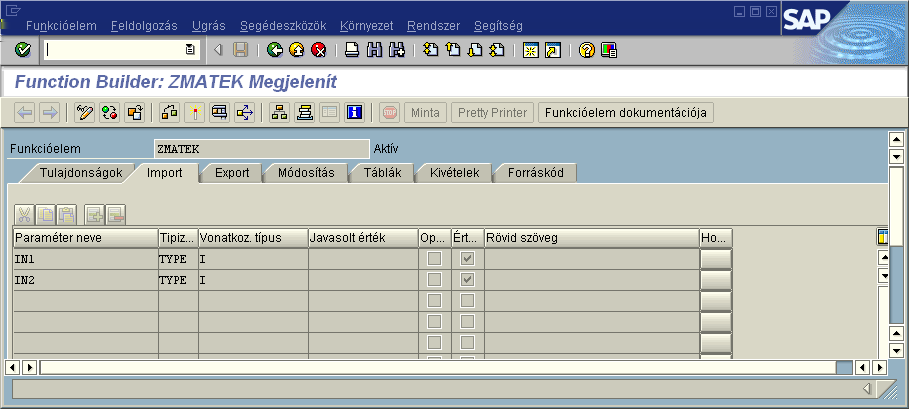The height and width of the screenshot is (409, 909).
Task: Click the Insert Row icon above table
Action: coord(94,216)
